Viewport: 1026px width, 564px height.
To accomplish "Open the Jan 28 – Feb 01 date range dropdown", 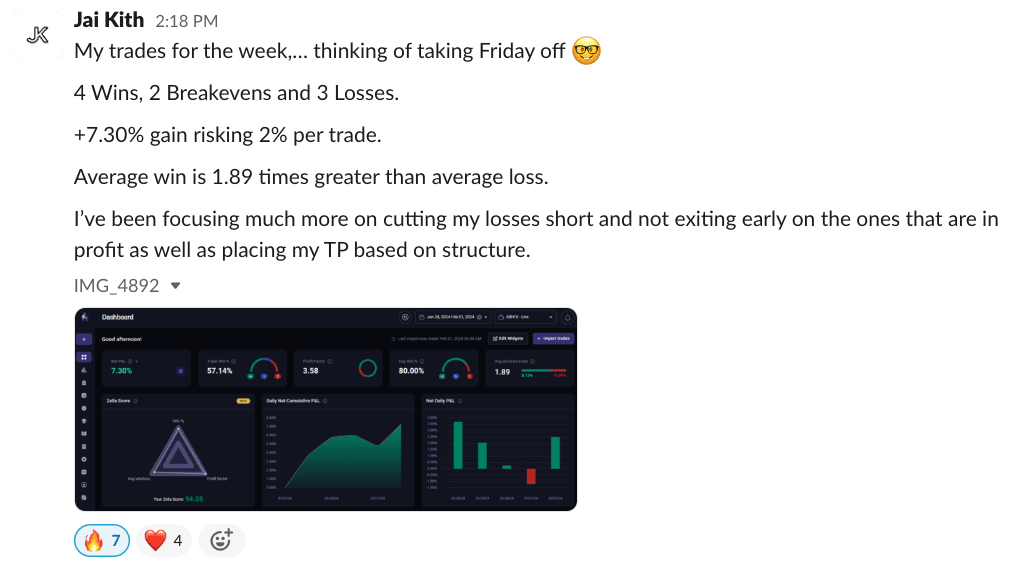I will (453, 318).
